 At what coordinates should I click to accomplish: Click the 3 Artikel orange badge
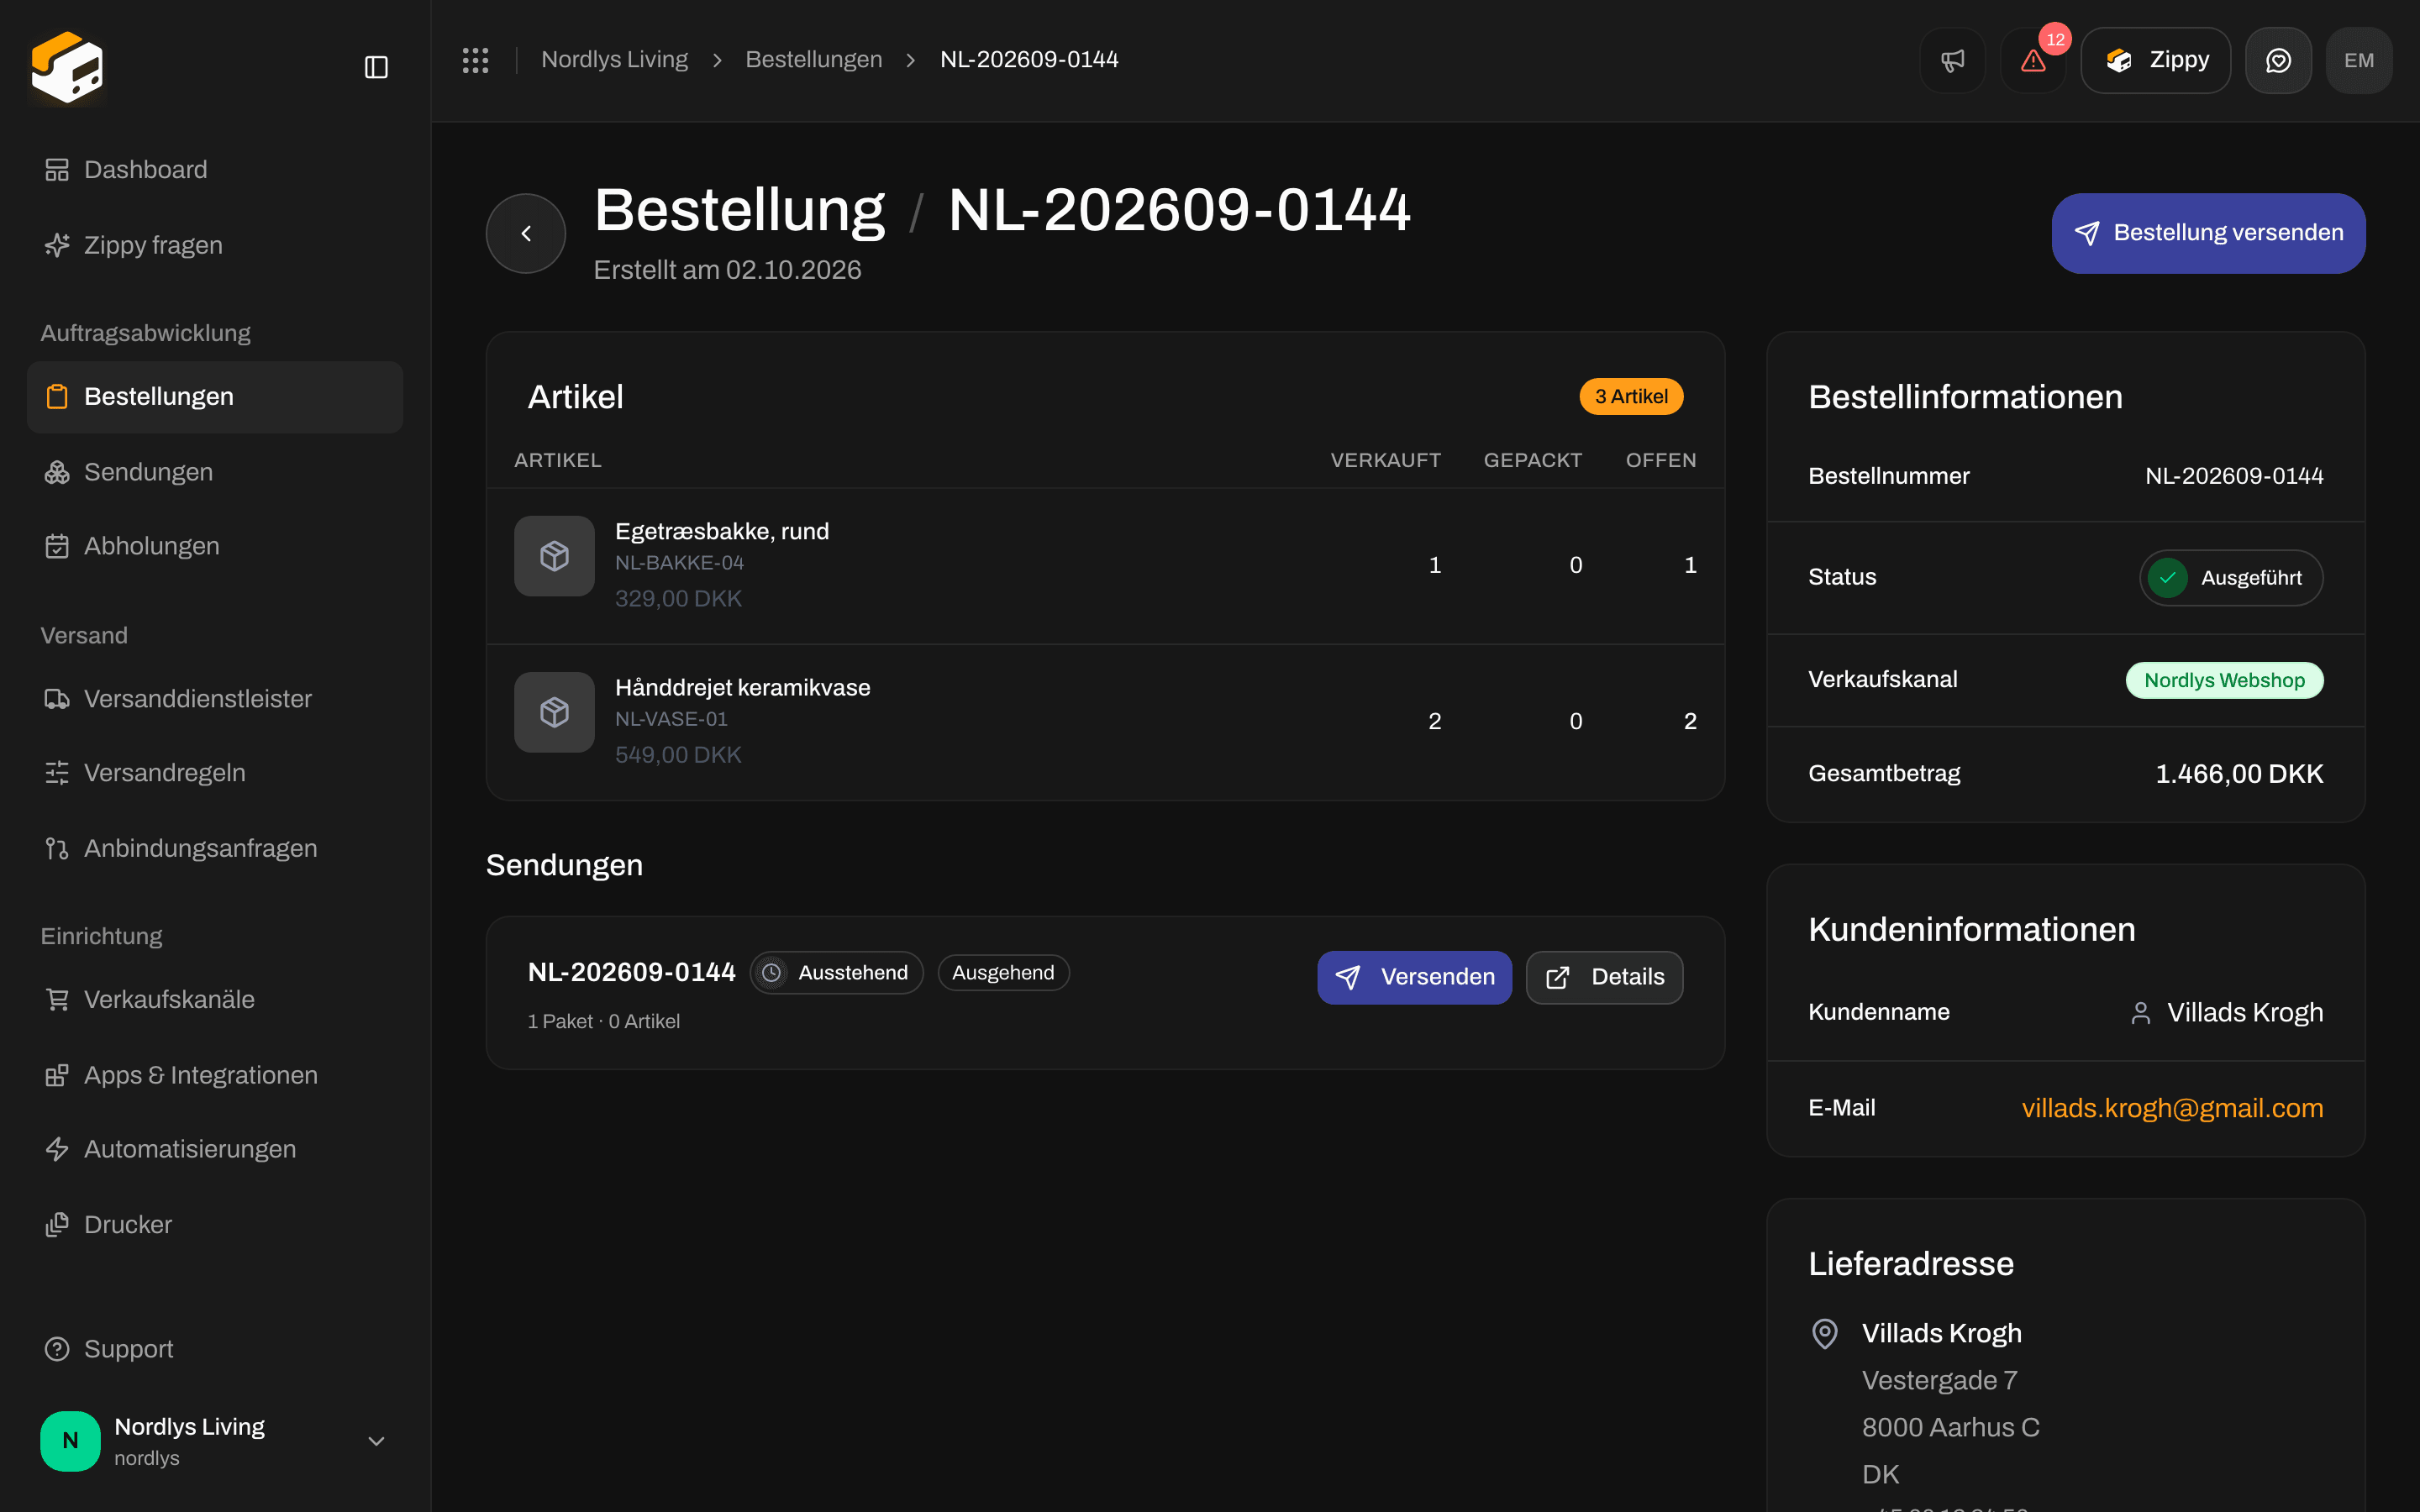click(1631, 397)
